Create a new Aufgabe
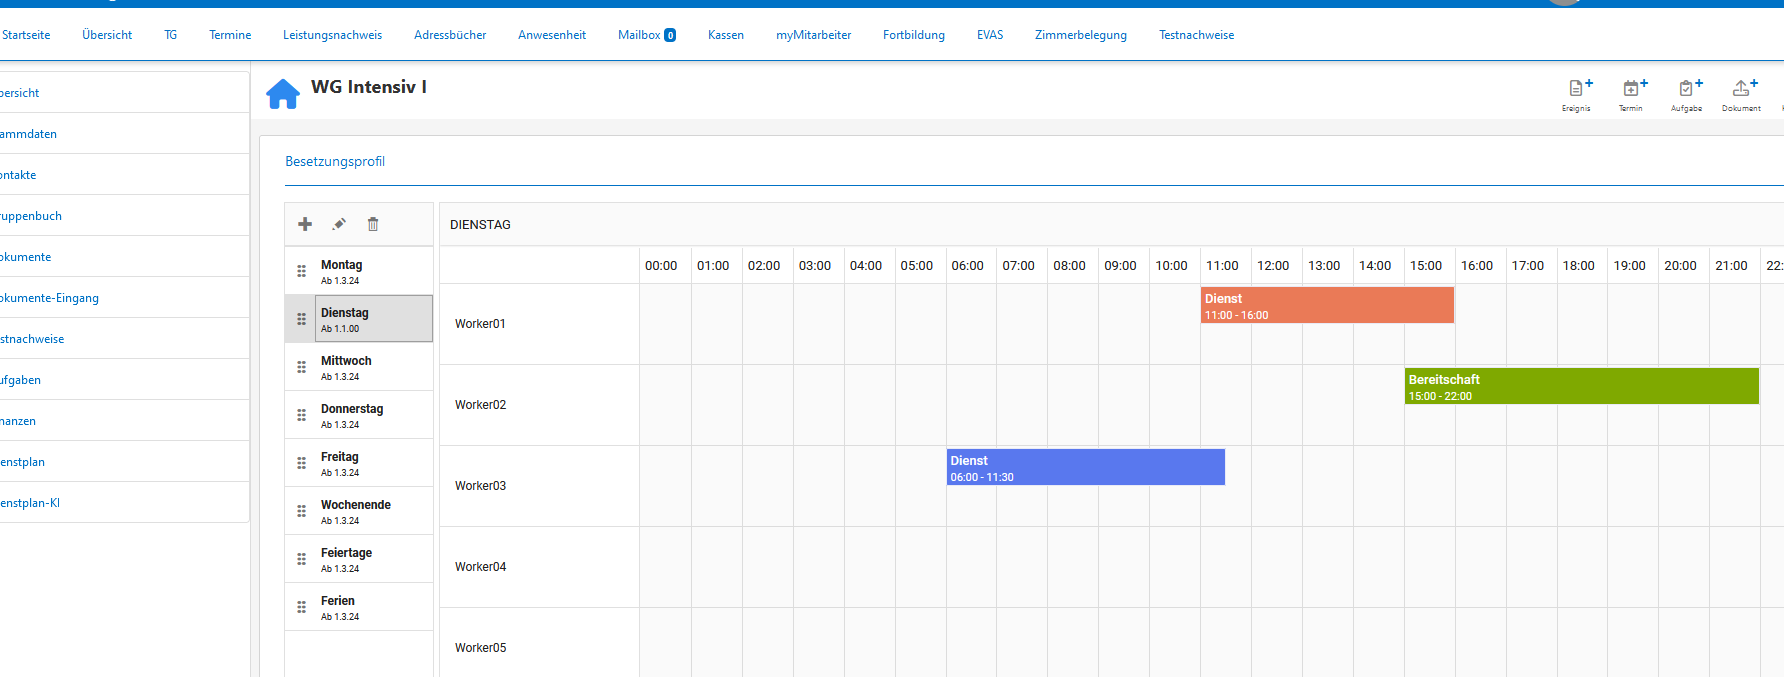The image size is (1784, 677). tap(1687, 93)
